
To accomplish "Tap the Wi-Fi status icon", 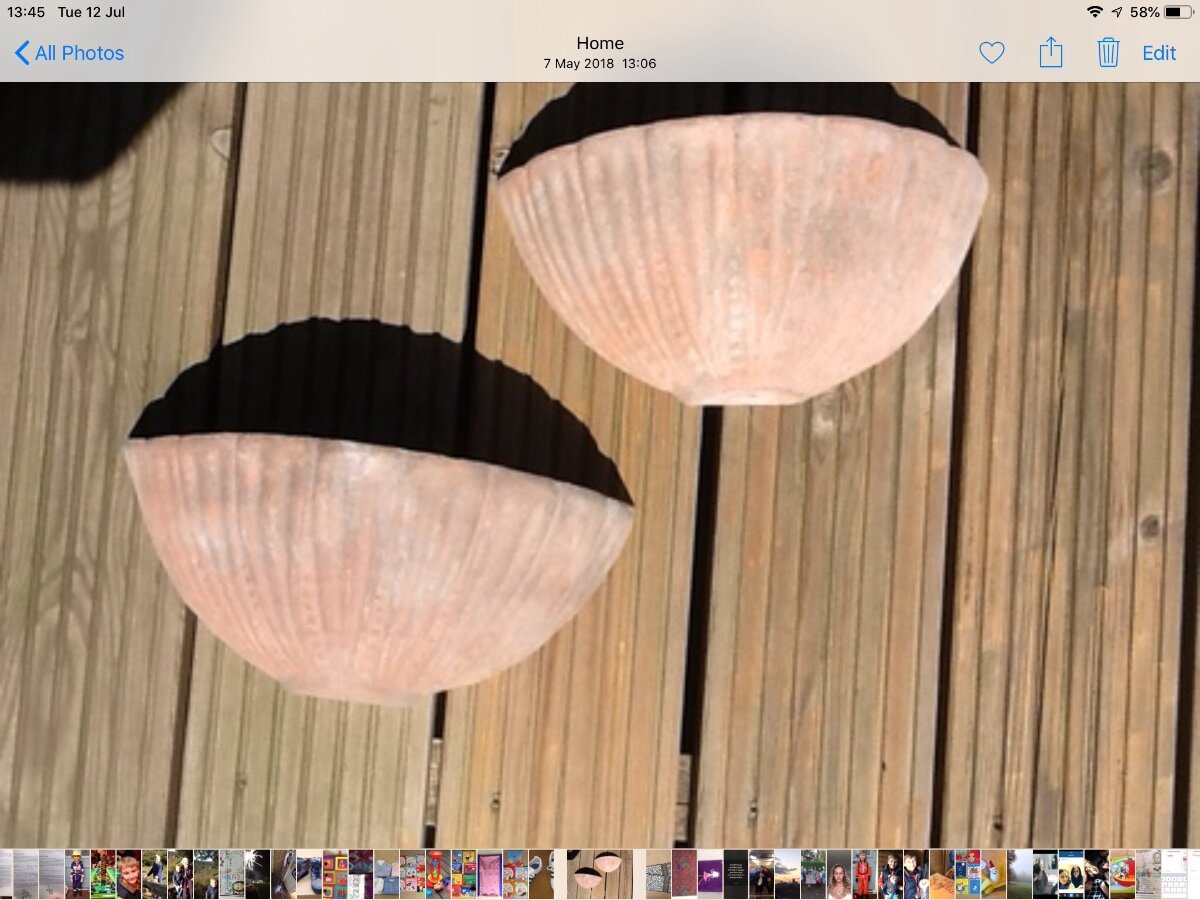I will 1095,12.
